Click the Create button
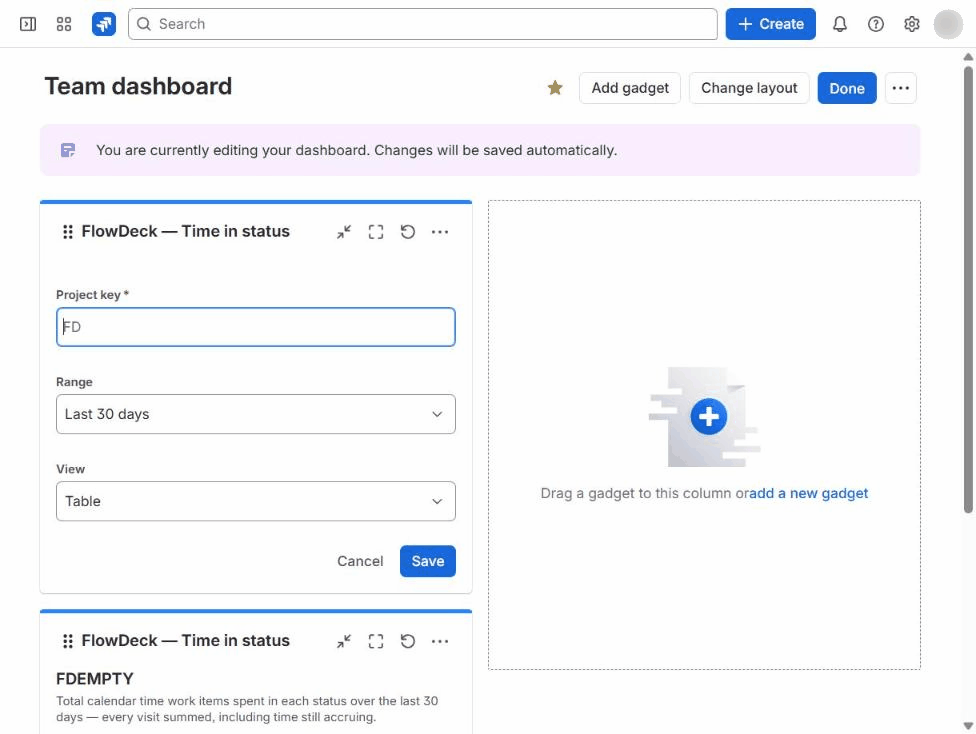Screen dimensions: 976x734 (x=770, y=24)
